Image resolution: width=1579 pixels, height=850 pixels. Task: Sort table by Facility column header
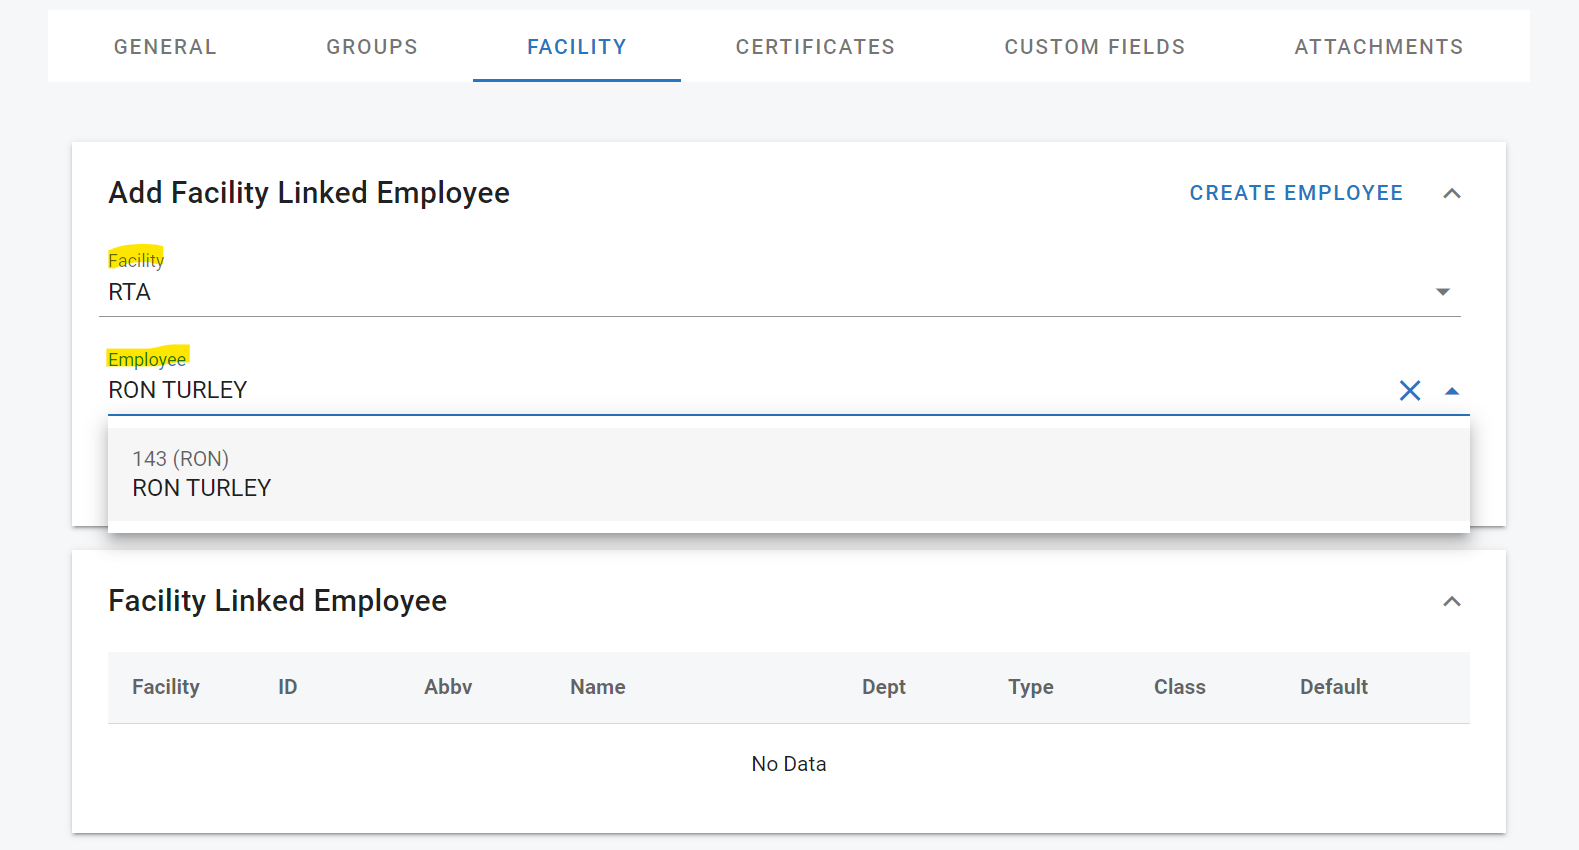[x=166, y=687]
